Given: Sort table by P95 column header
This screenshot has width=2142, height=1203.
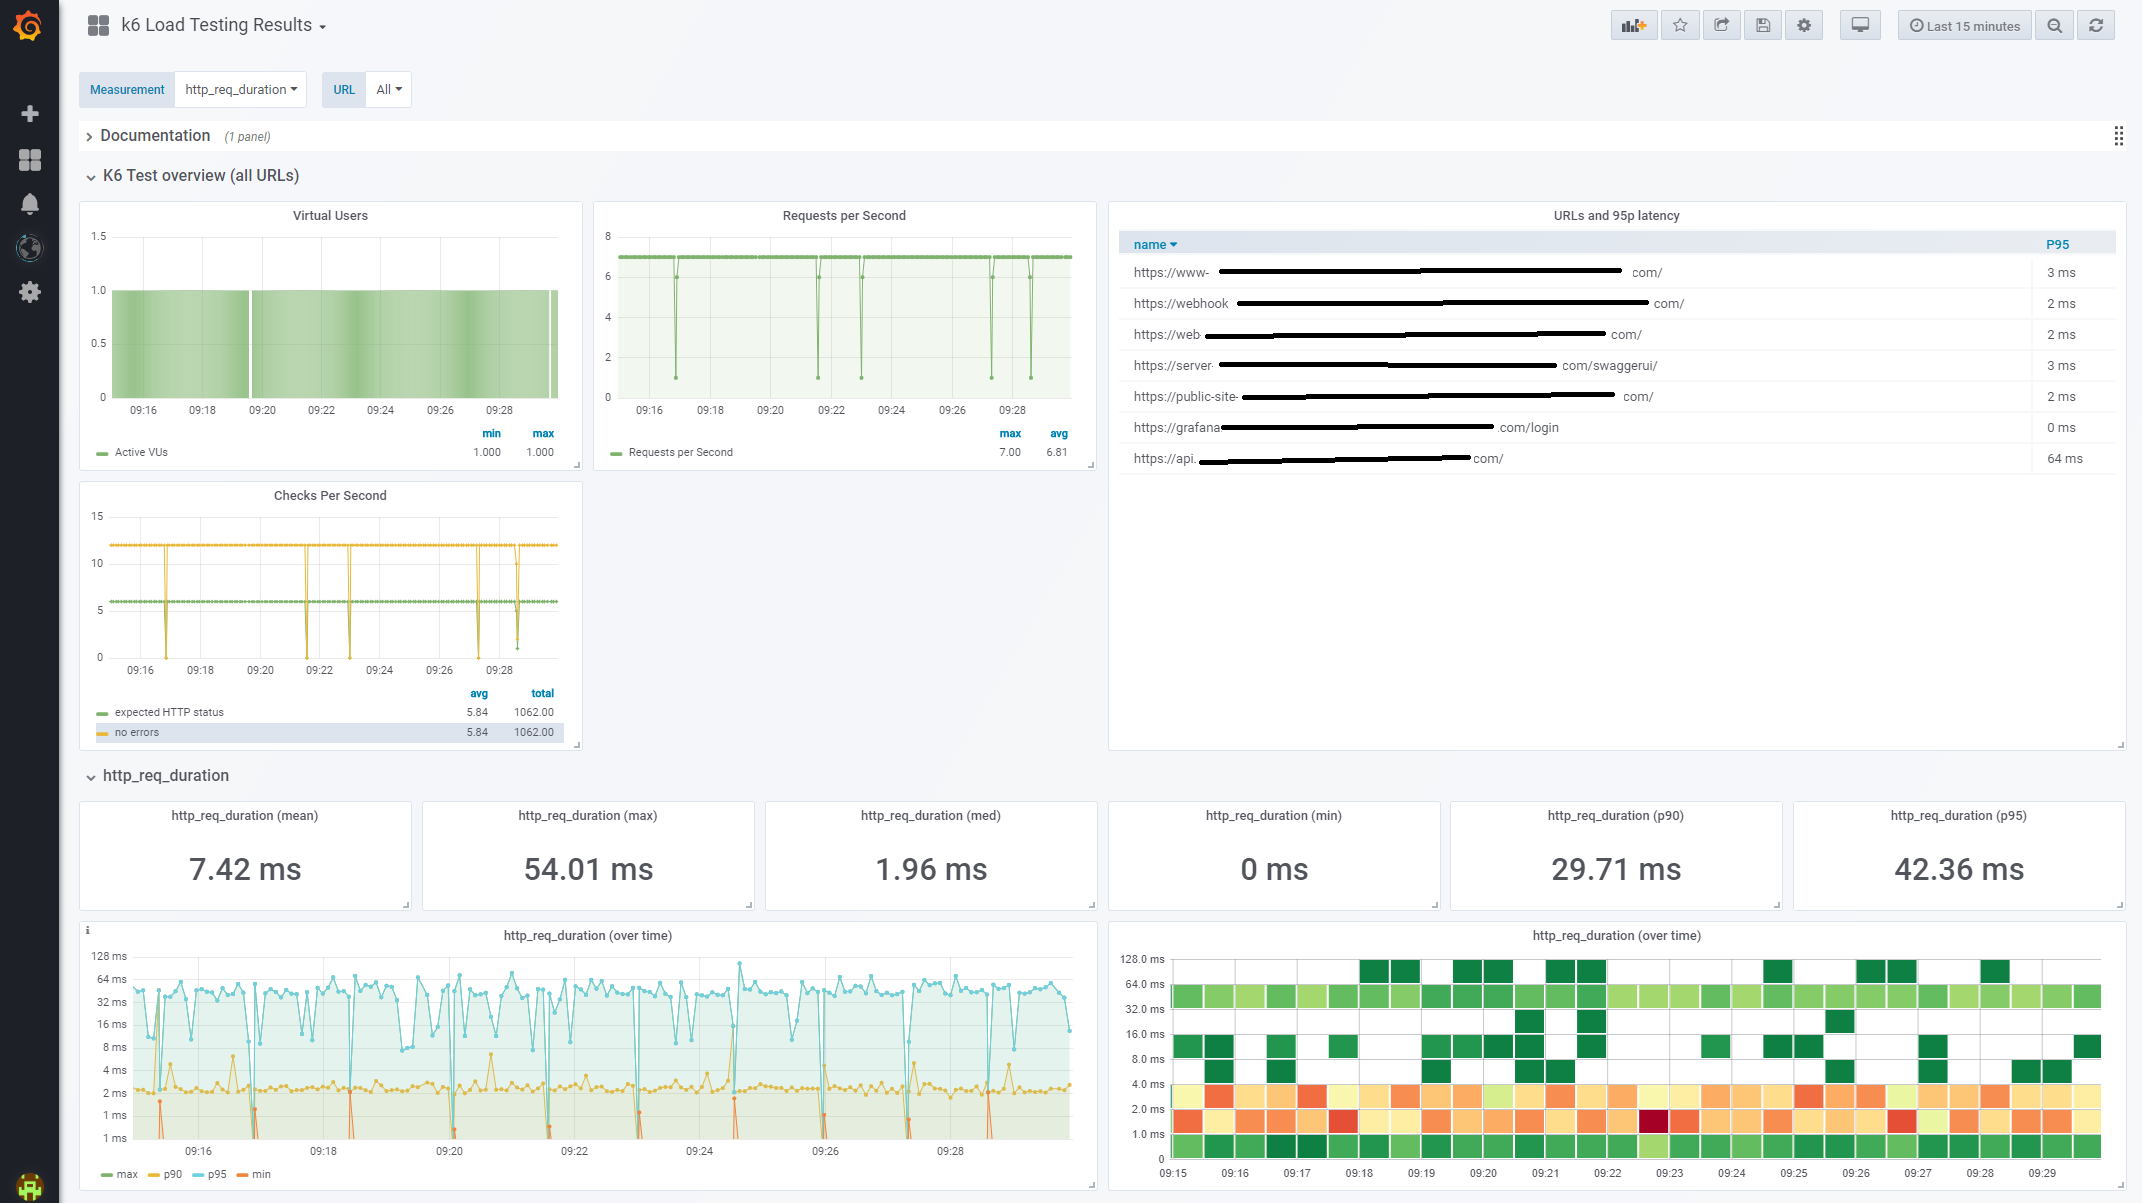Looking at the screenshot, I should tap(2057, 245).
